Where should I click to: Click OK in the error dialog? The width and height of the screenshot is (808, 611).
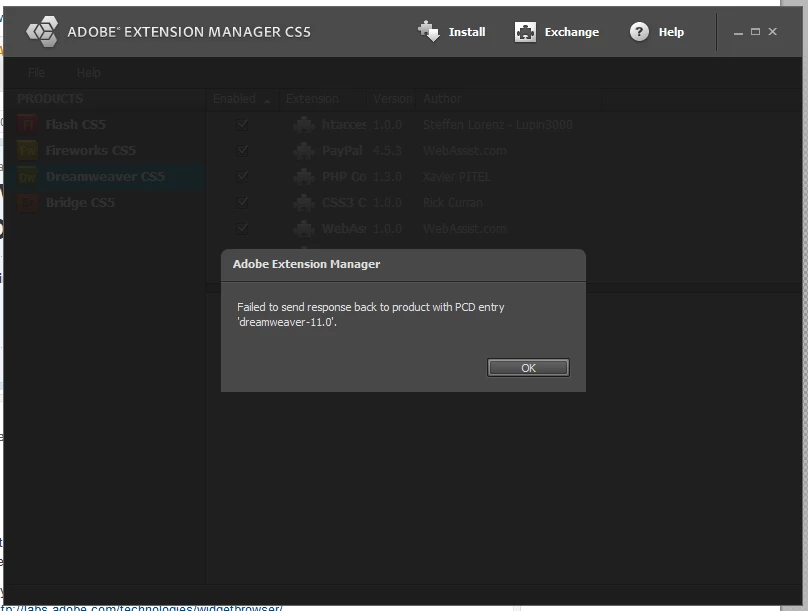[x=528, y=368]
